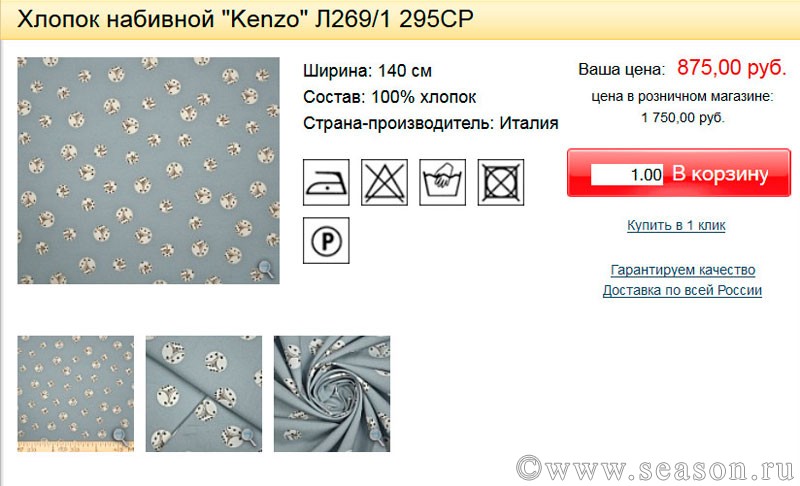Image resolution: width=800 pixels, height=486 pixels.
Task: Open the Доставка по всей России link
Action: [682, 290]
